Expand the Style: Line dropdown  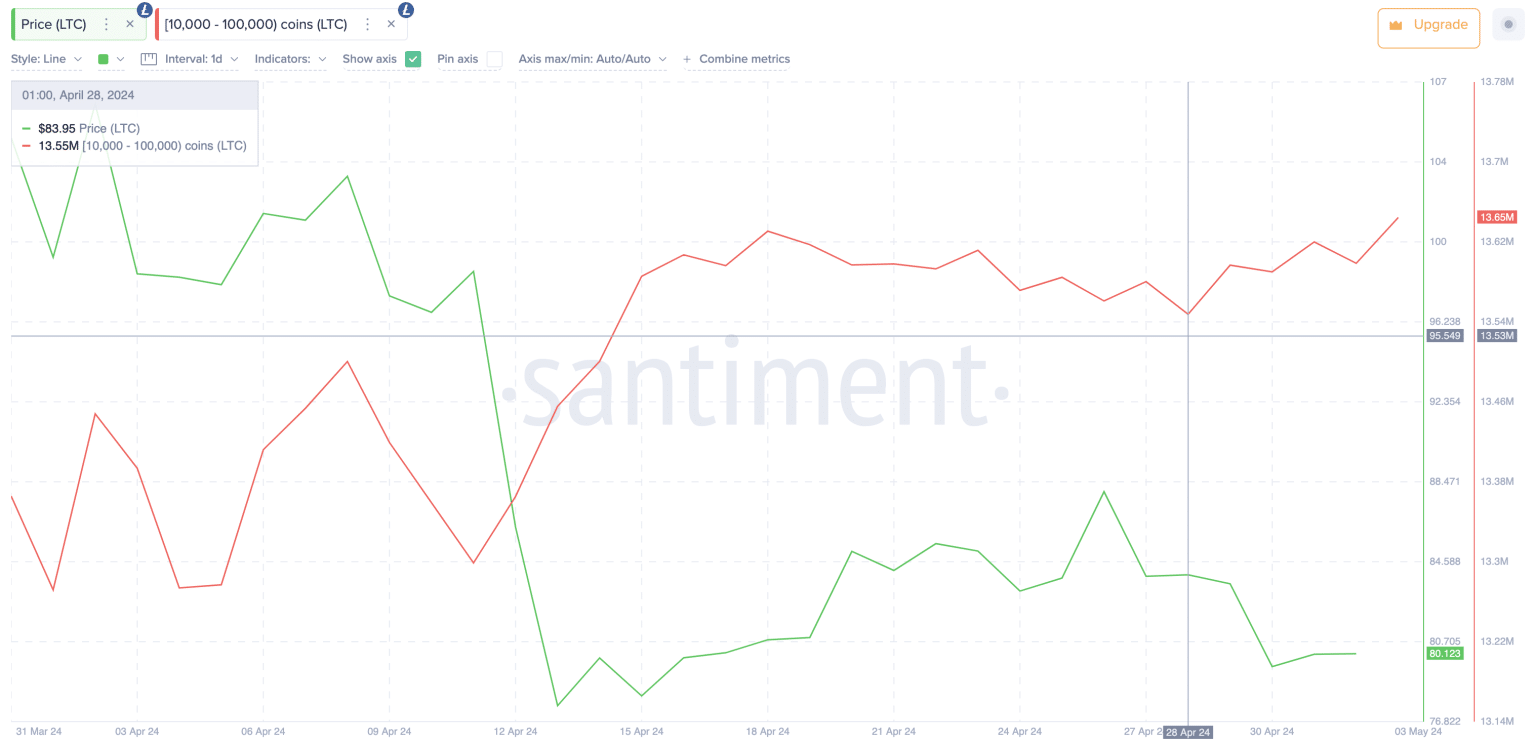click(46, 59)
